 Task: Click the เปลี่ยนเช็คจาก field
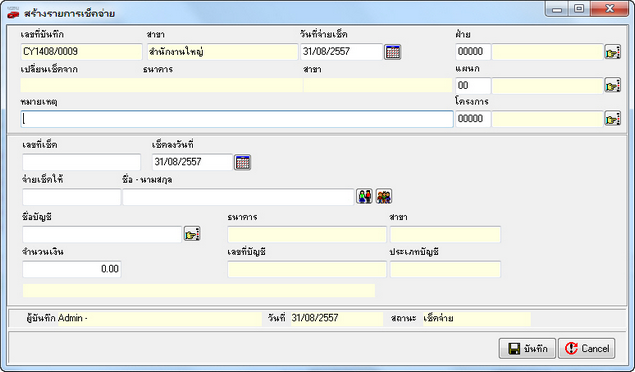pyautogui.click(x=162, y=85)
